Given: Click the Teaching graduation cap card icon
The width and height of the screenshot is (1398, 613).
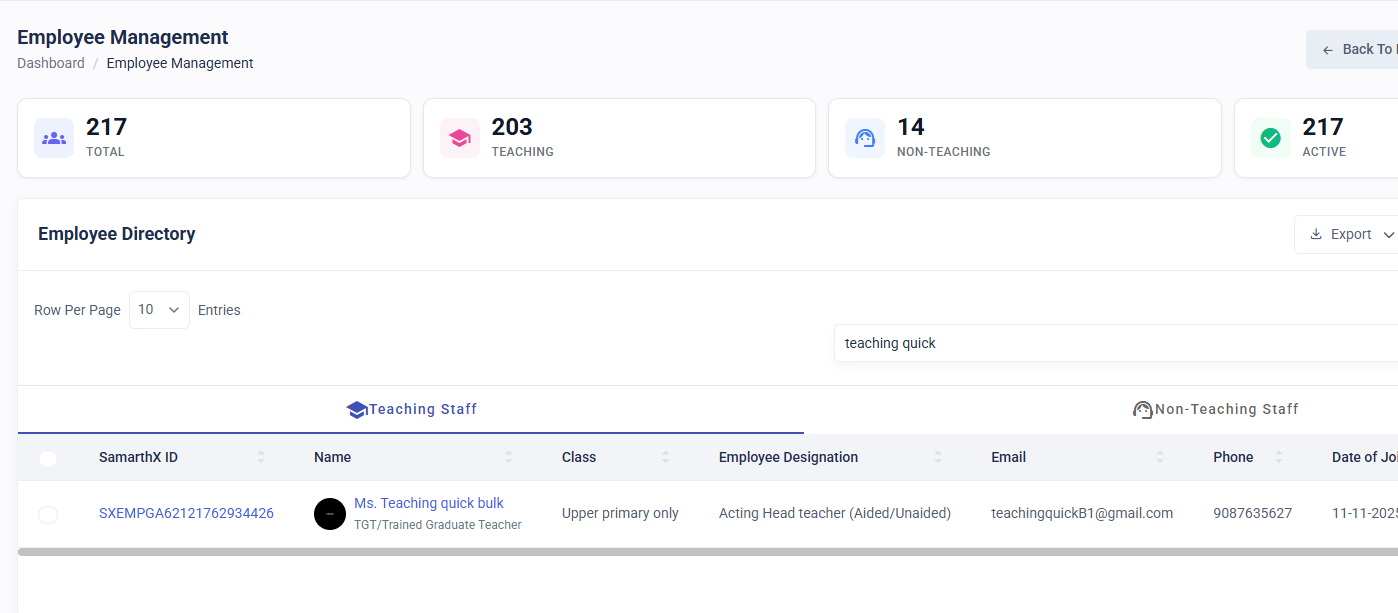Looking at the screenshot, I should pyautogui.click(x=460, y=138).
